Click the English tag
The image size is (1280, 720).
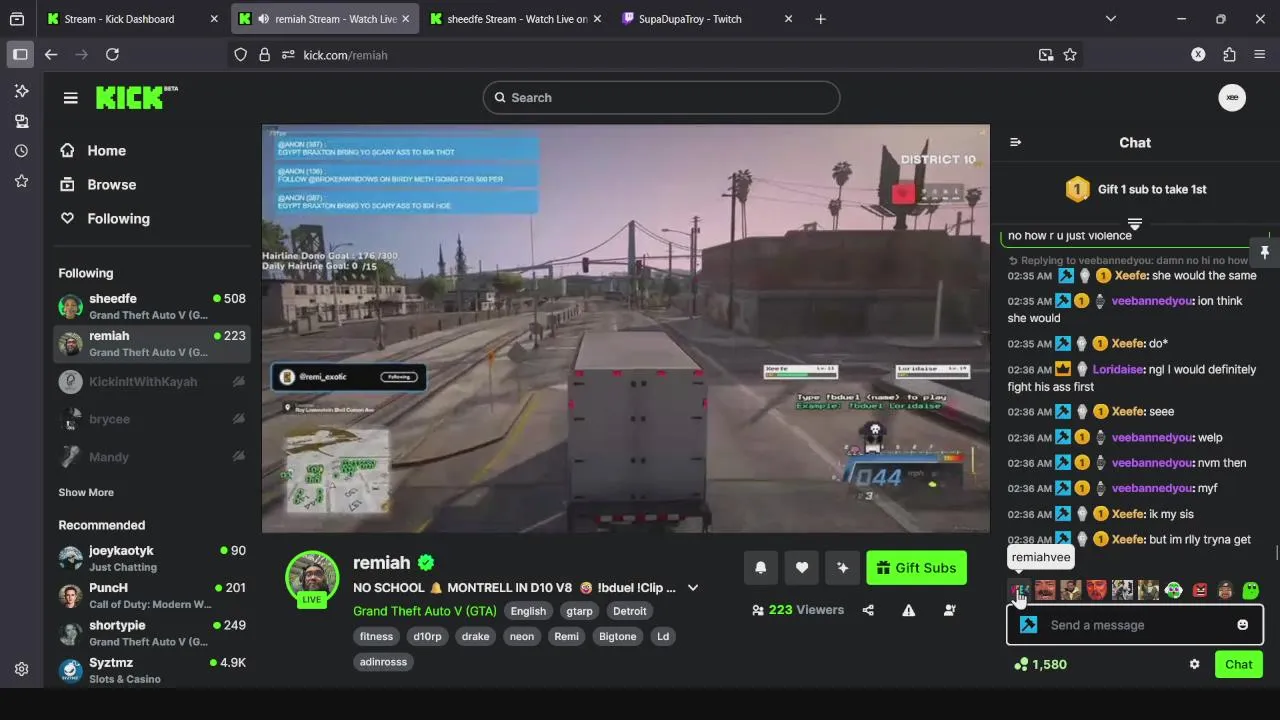(x=528, y=611)
